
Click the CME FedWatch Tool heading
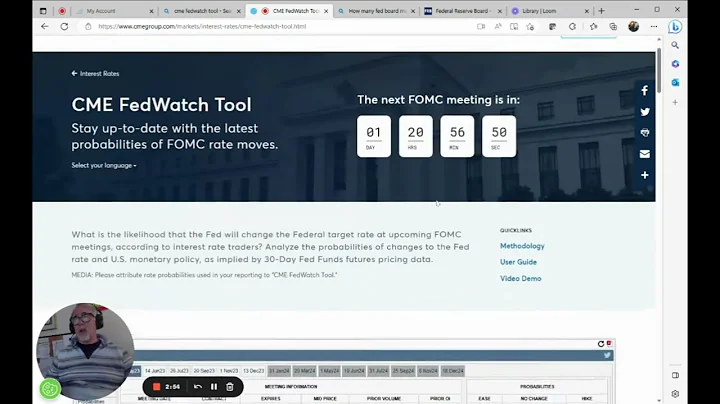(162, 105)
